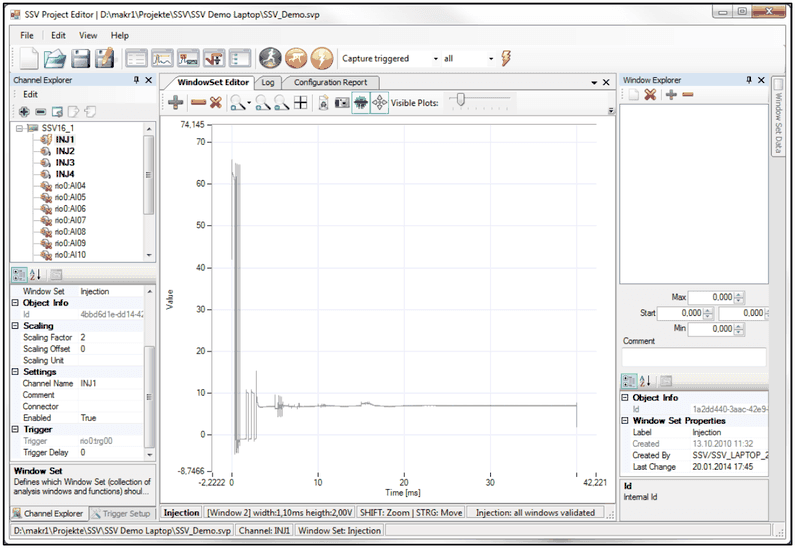The width and height of the screenshot is (795, 549).
Task: Open the View menu
Action: point(88,35)
